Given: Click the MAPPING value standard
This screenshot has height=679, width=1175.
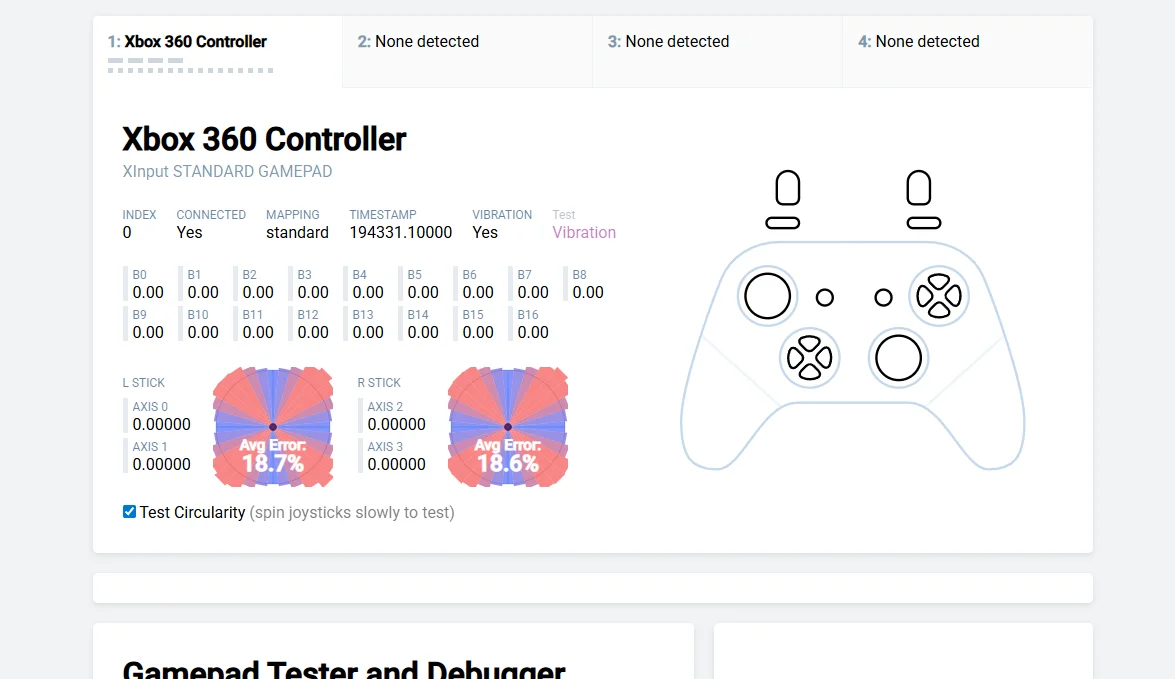Looking at the screenshot, I should [297, 232].
